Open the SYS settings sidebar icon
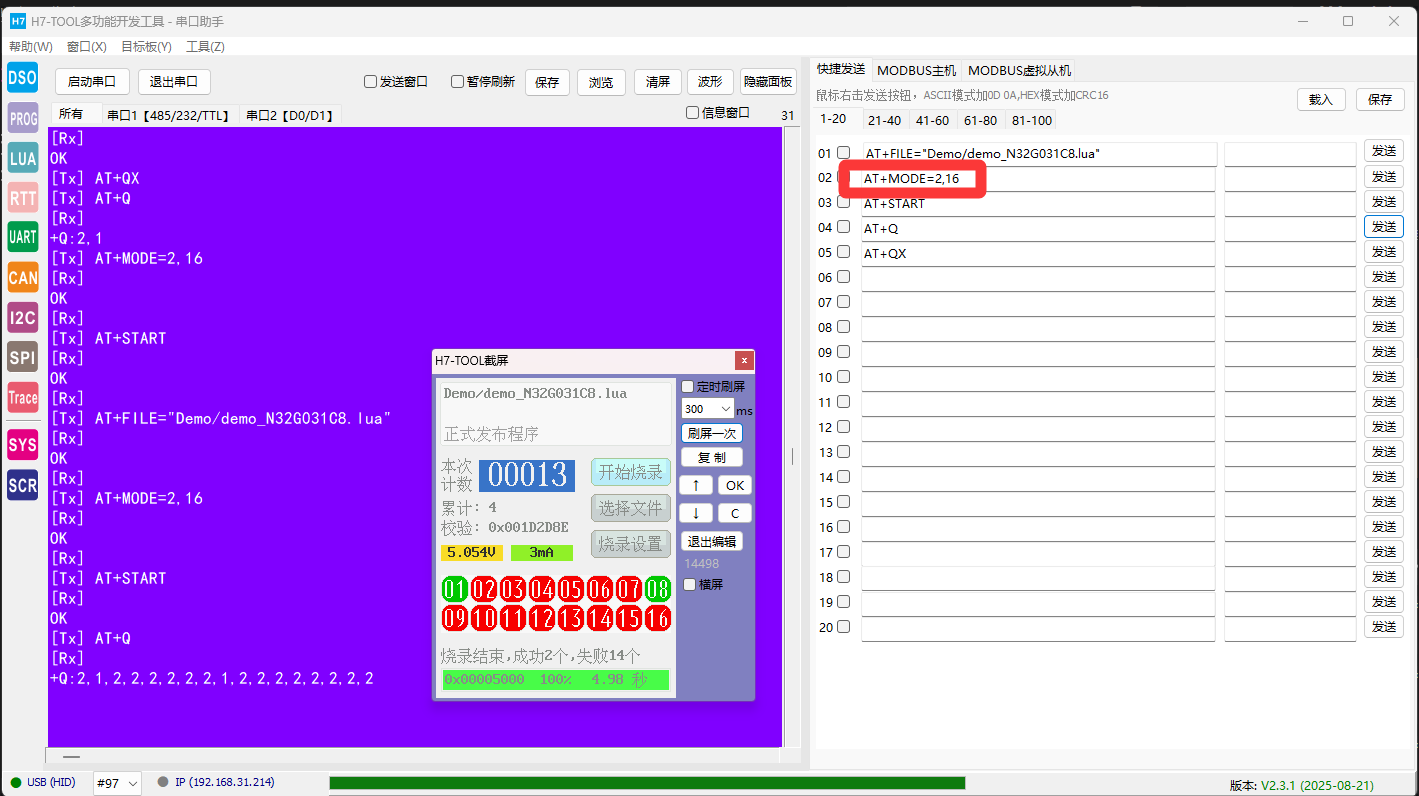1419x796 pixels. [22, 444]
